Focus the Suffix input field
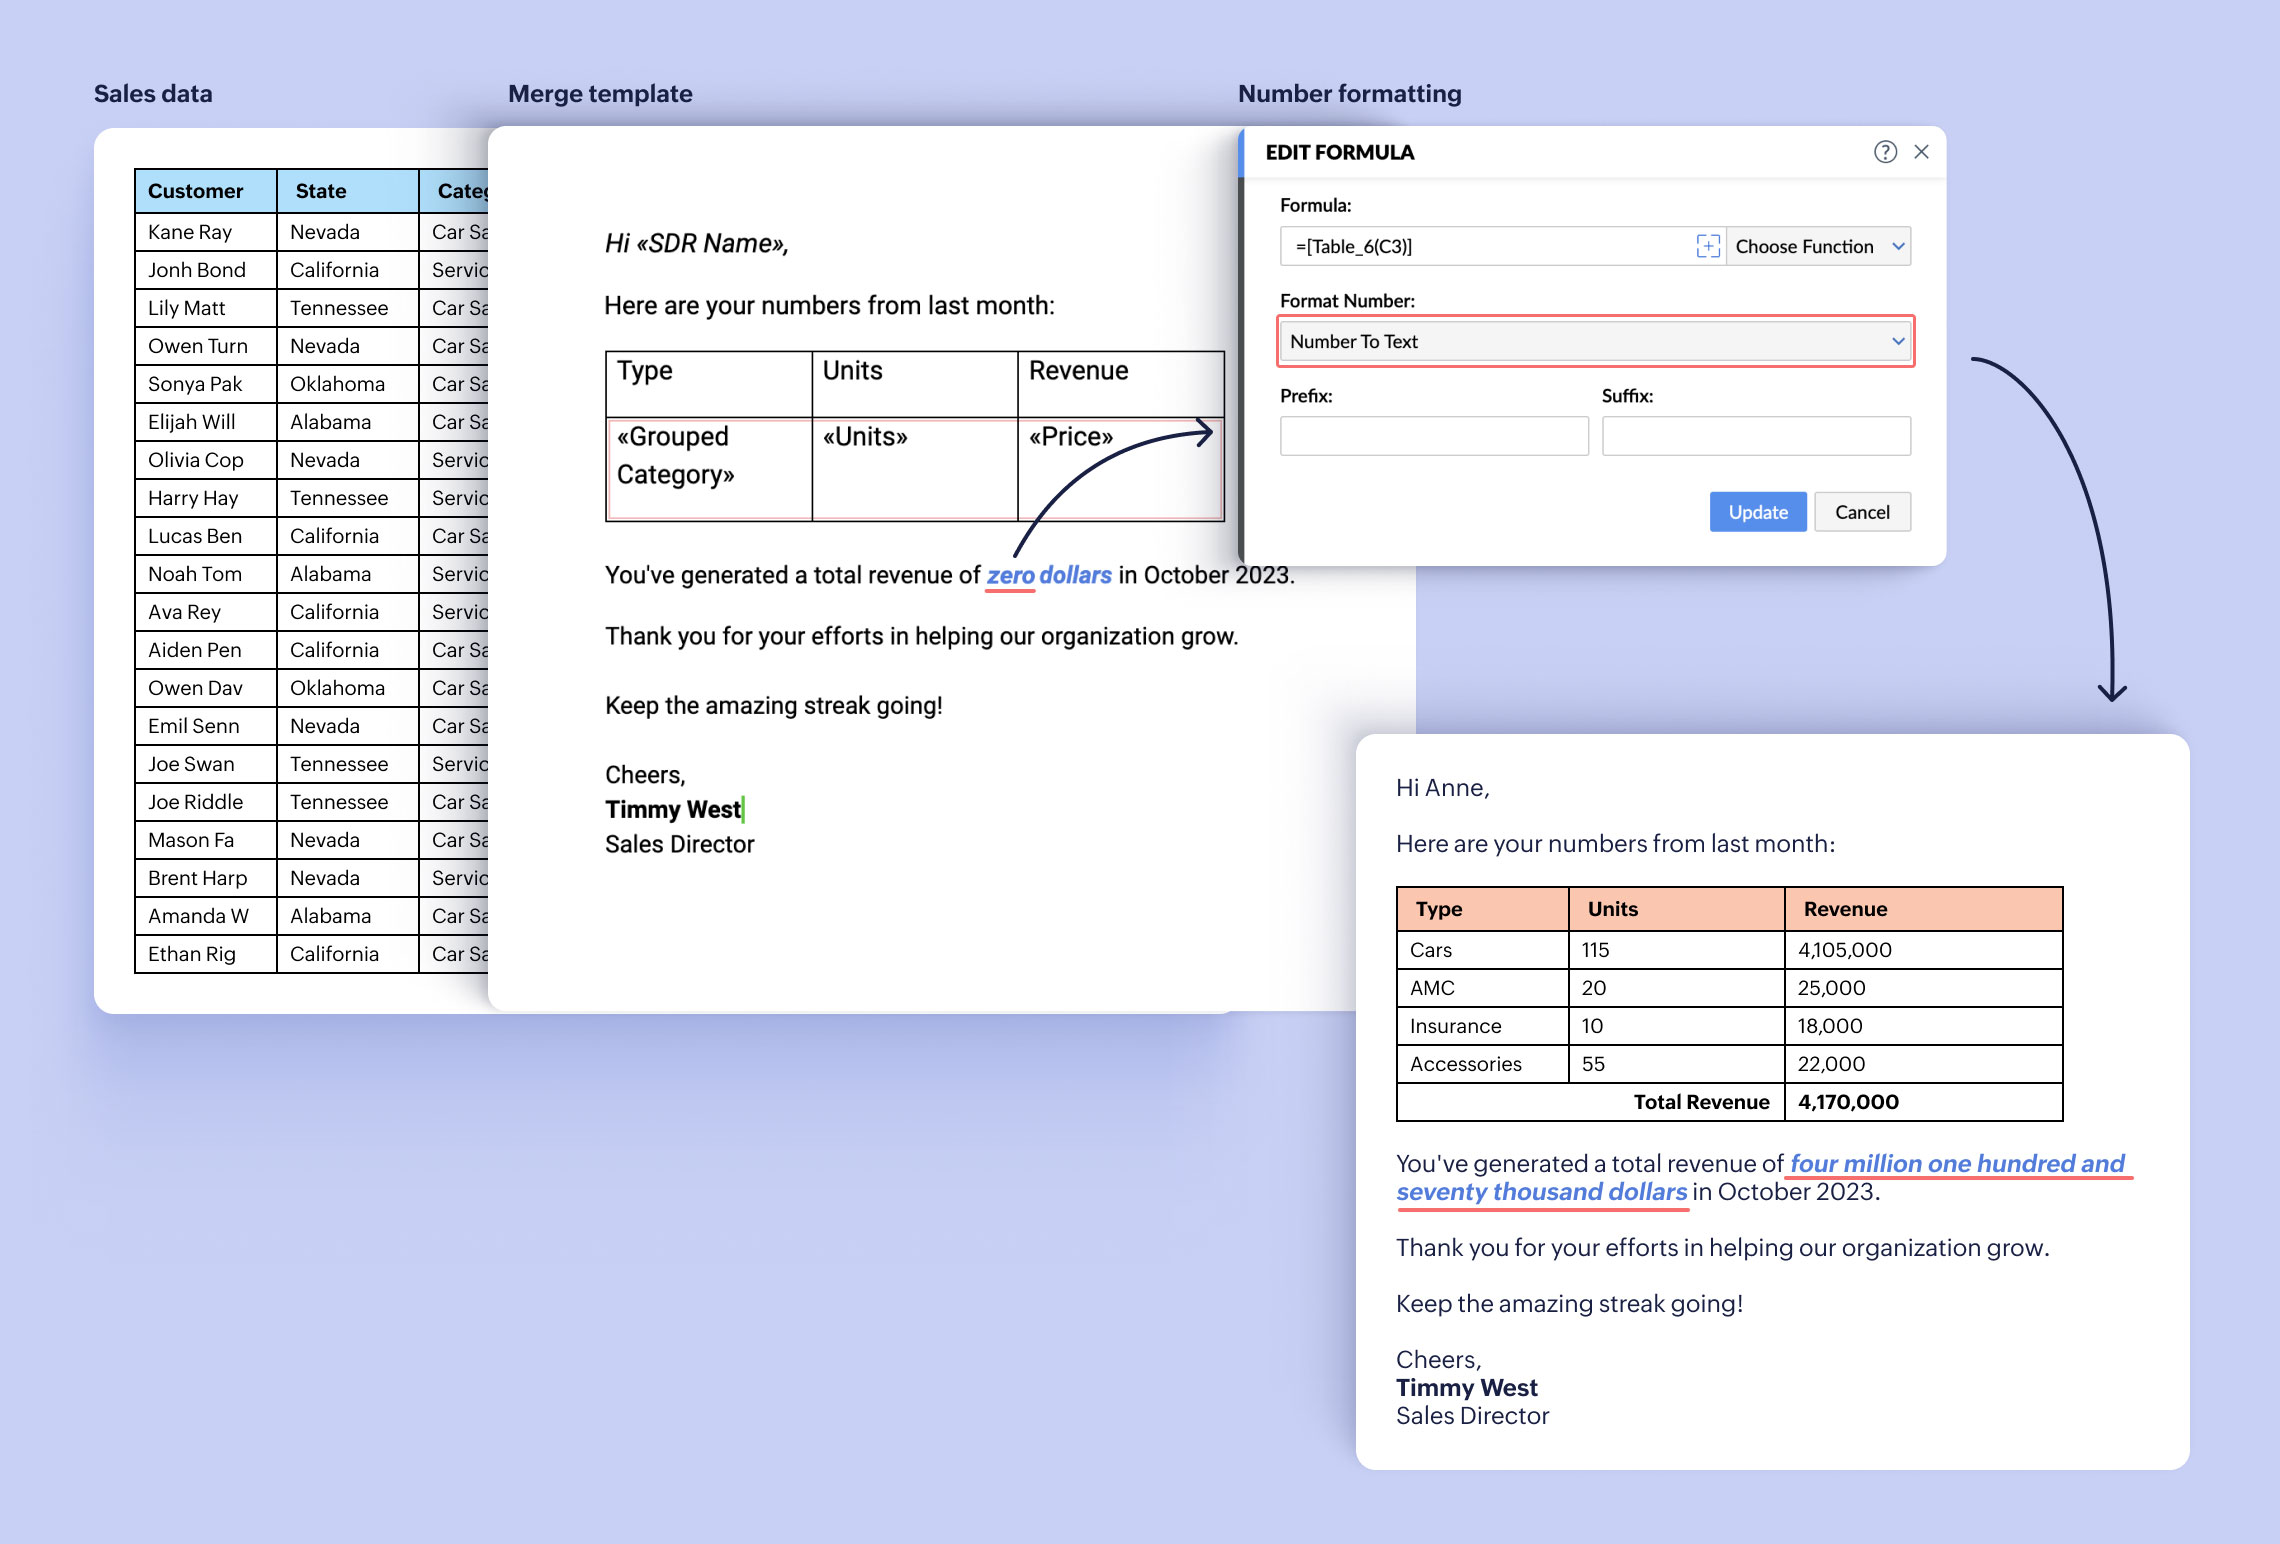Viewport: 2280px width, 1544px height. (1755, 436)
